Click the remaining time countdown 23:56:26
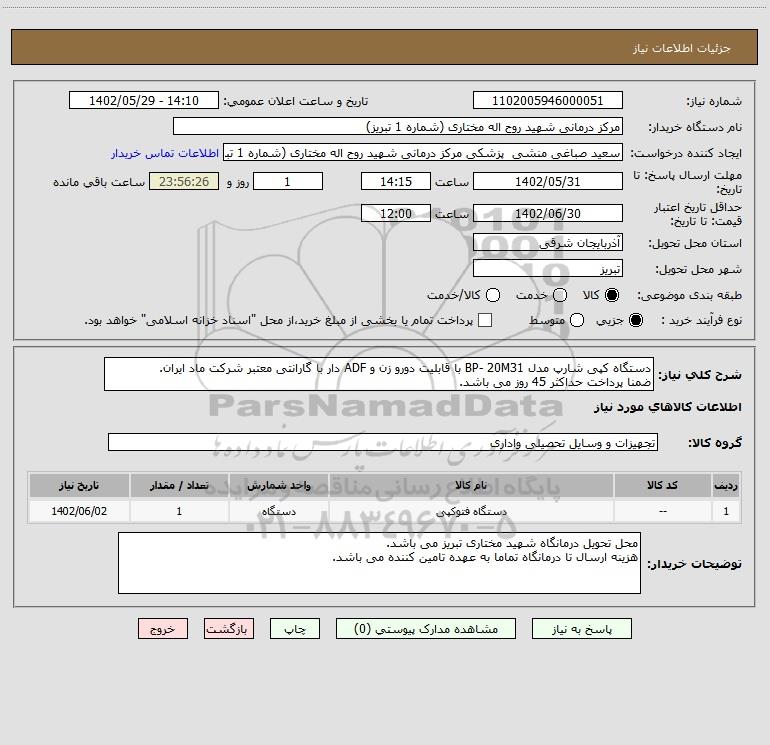 point(184,181)
